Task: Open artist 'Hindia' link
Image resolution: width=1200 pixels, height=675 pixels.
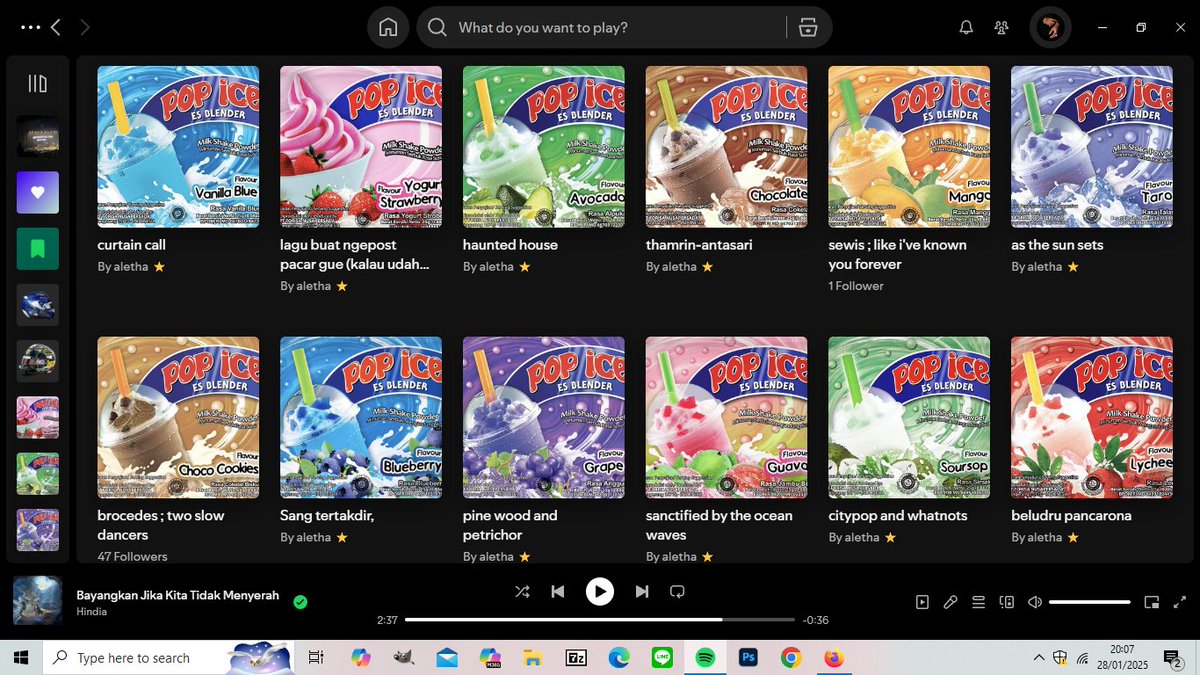Action: coord(92,611)
